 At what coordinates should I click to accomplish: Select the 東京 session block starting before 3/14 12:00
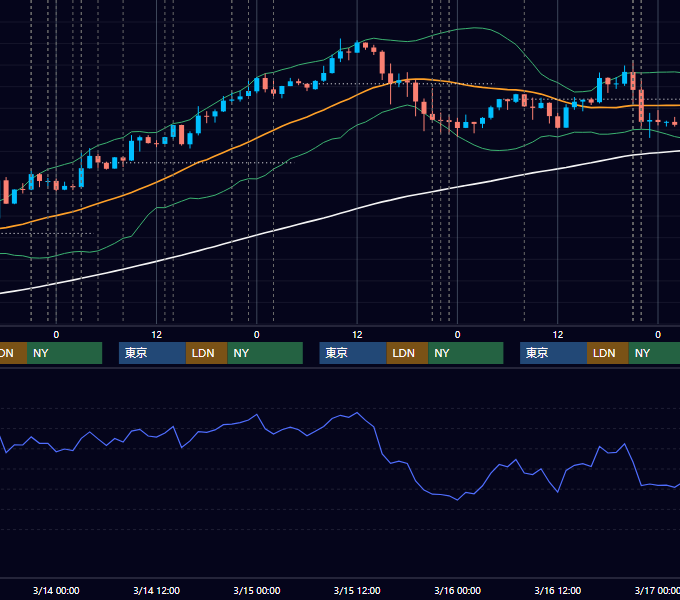click(152, 353)
